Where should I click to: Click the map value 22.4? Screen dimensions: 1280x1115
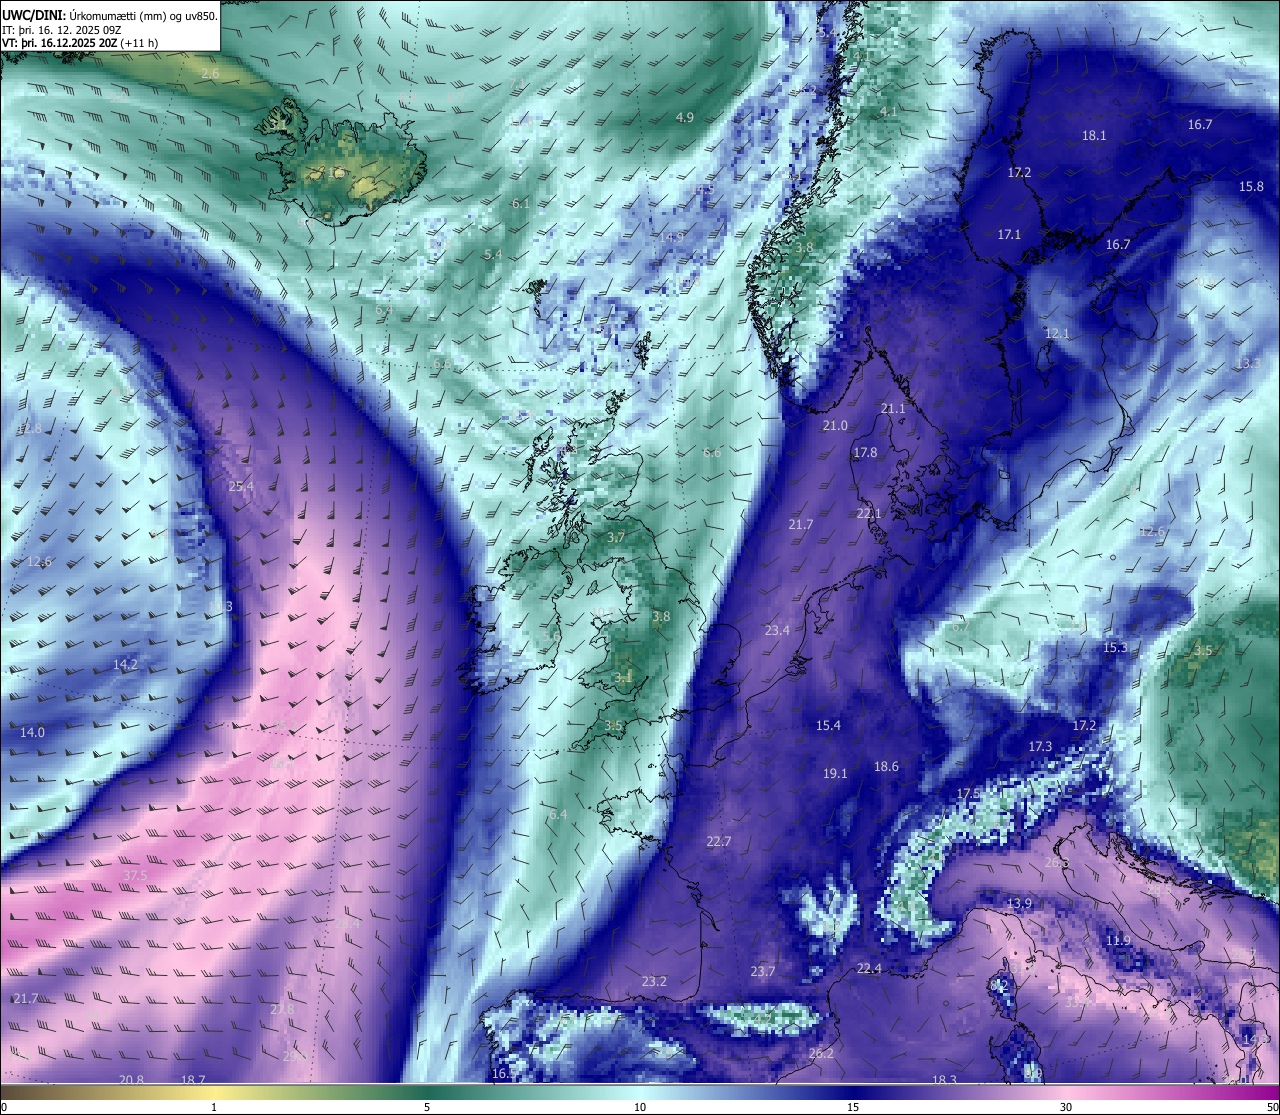point(870,969)
